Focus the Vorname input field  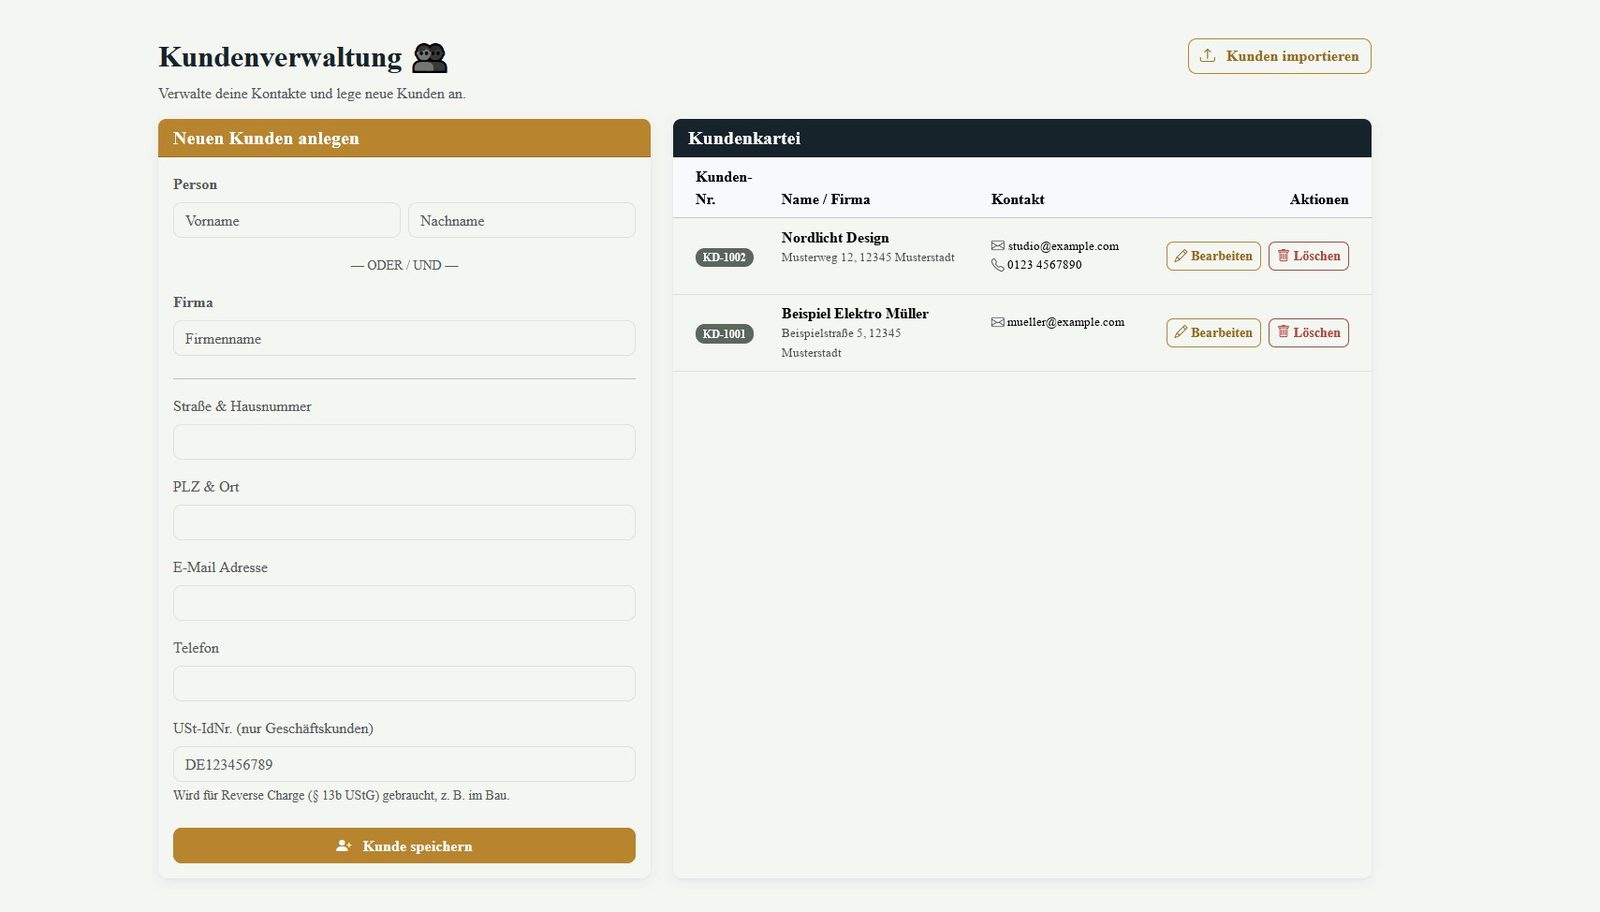click(286, 220)
